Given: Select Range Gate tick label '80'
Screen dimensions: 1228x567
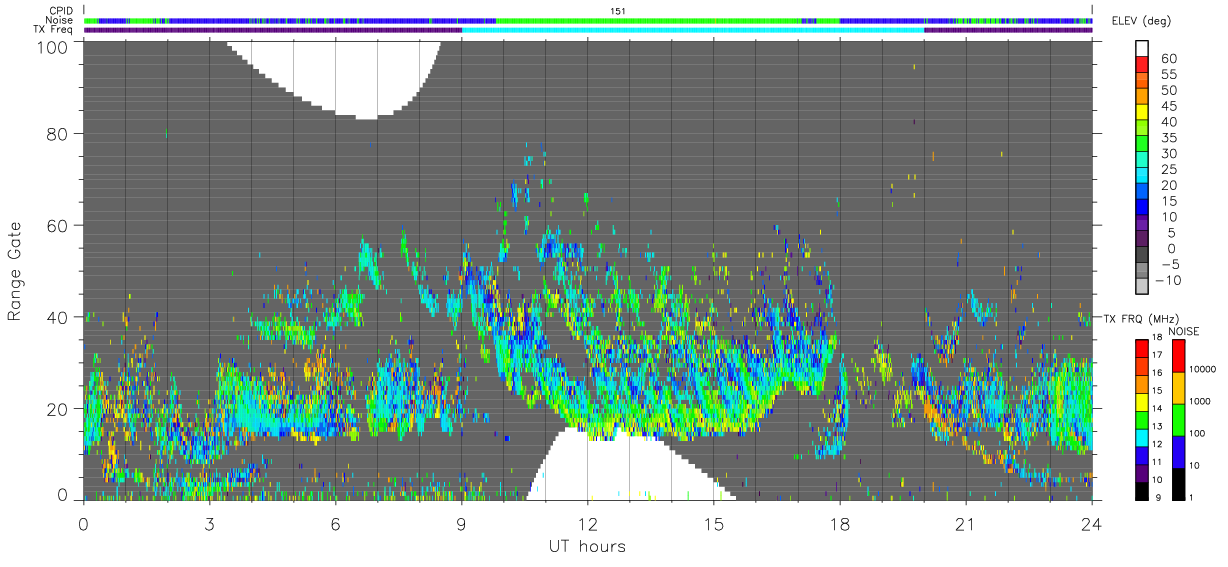Looking at the screenshot, I should point(56,133).
